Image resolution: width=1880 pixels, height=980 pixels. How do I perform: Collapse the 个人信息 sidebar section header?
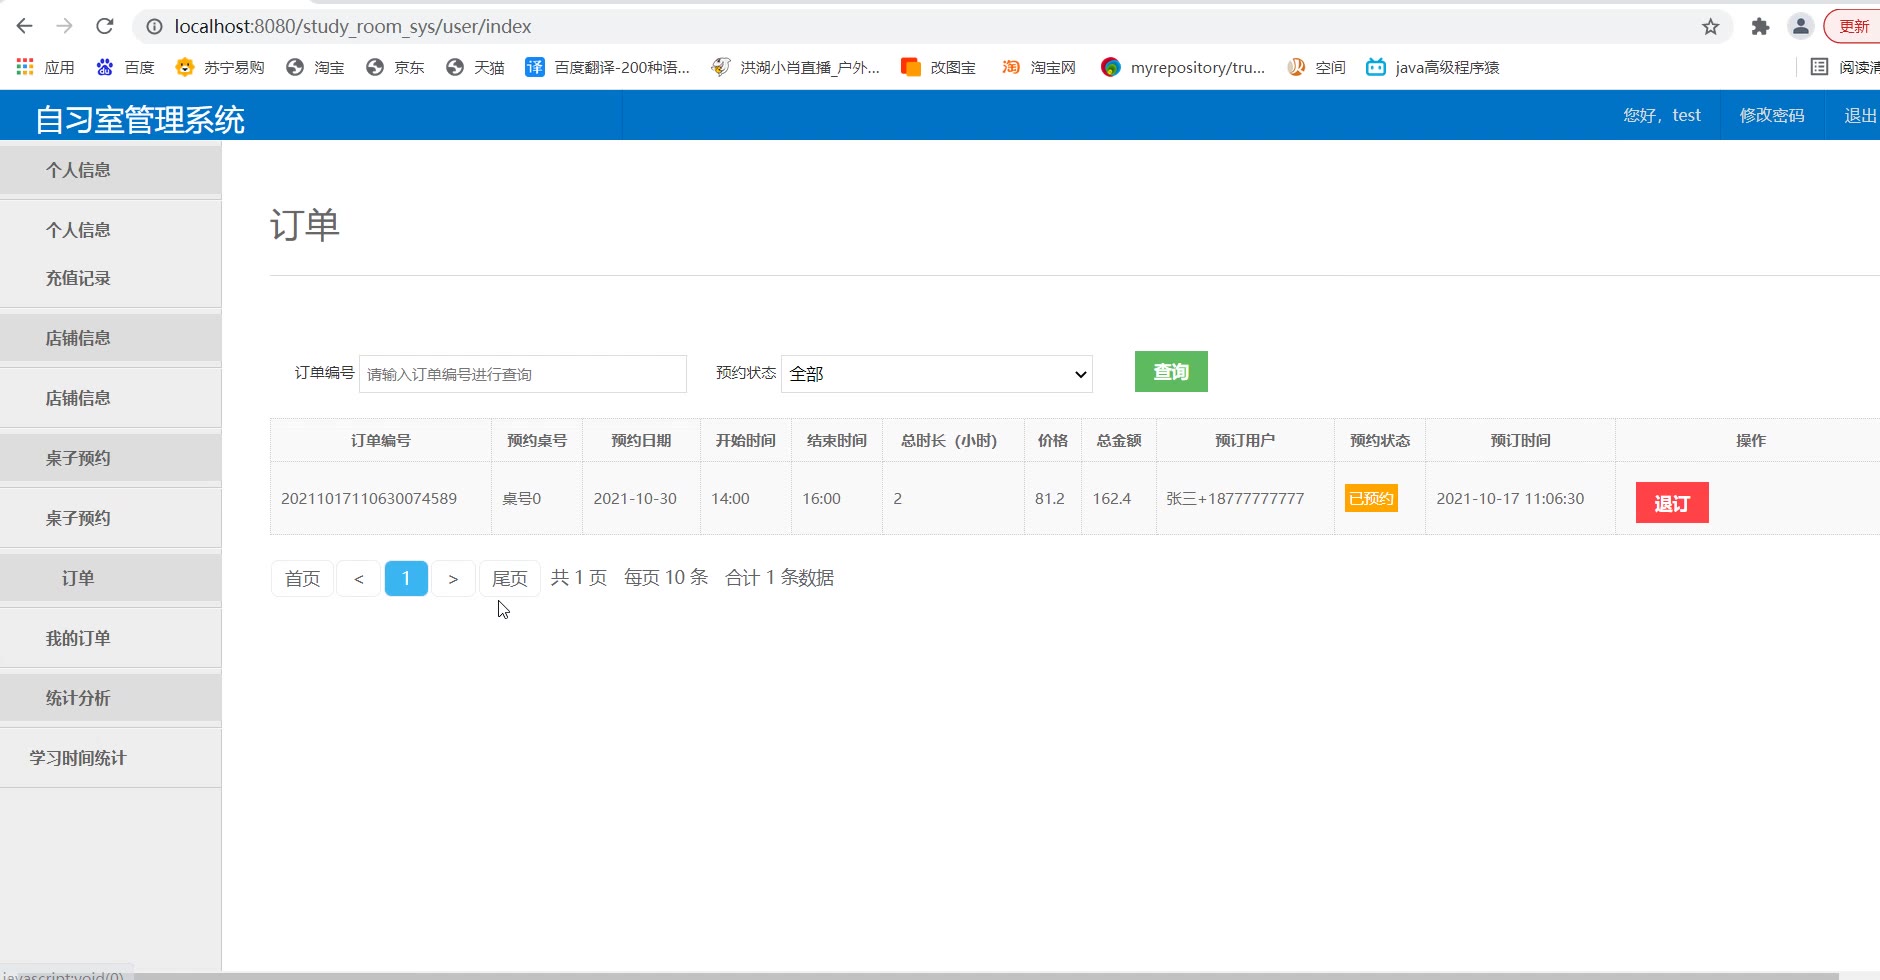coord(78,170)
